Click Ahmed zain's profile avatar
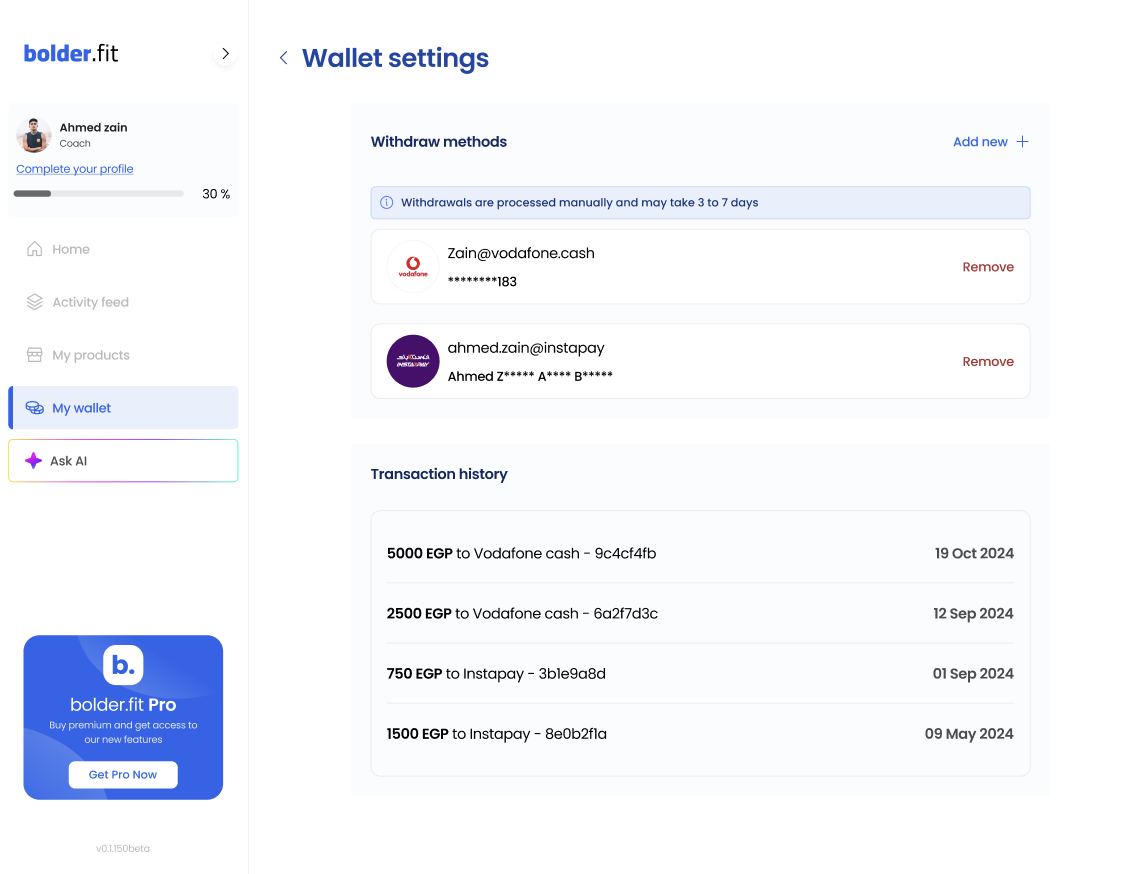1148x874 pixels. [x=34, y=135]
